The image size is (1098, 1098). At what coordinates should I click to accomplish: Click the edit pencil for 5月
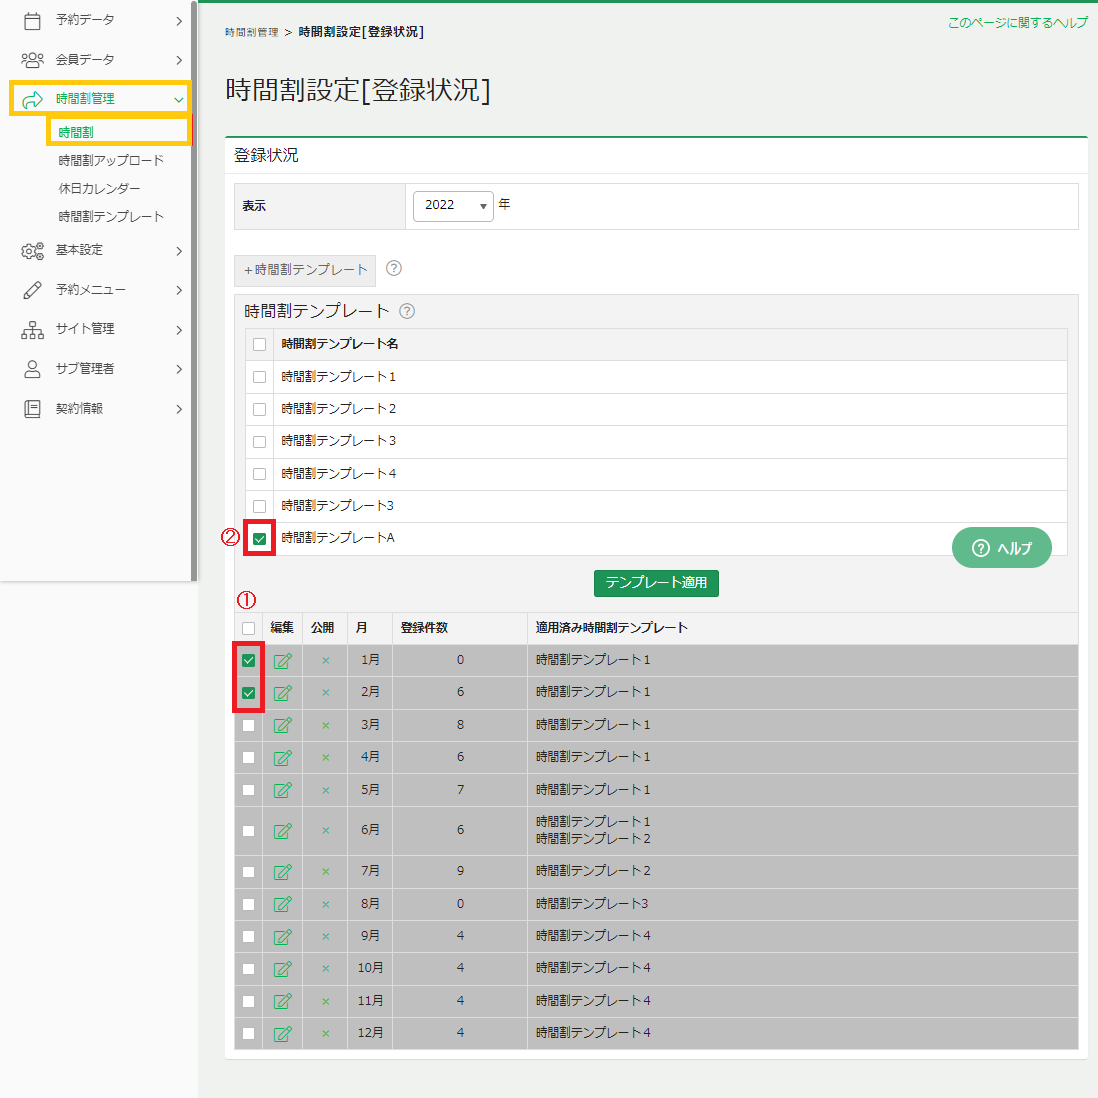(x=282, y=791)
